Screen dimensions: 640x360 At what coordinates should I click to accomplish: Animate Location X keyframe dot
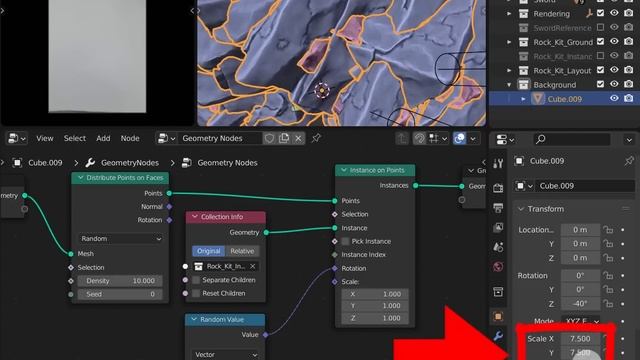pos(623,230)
